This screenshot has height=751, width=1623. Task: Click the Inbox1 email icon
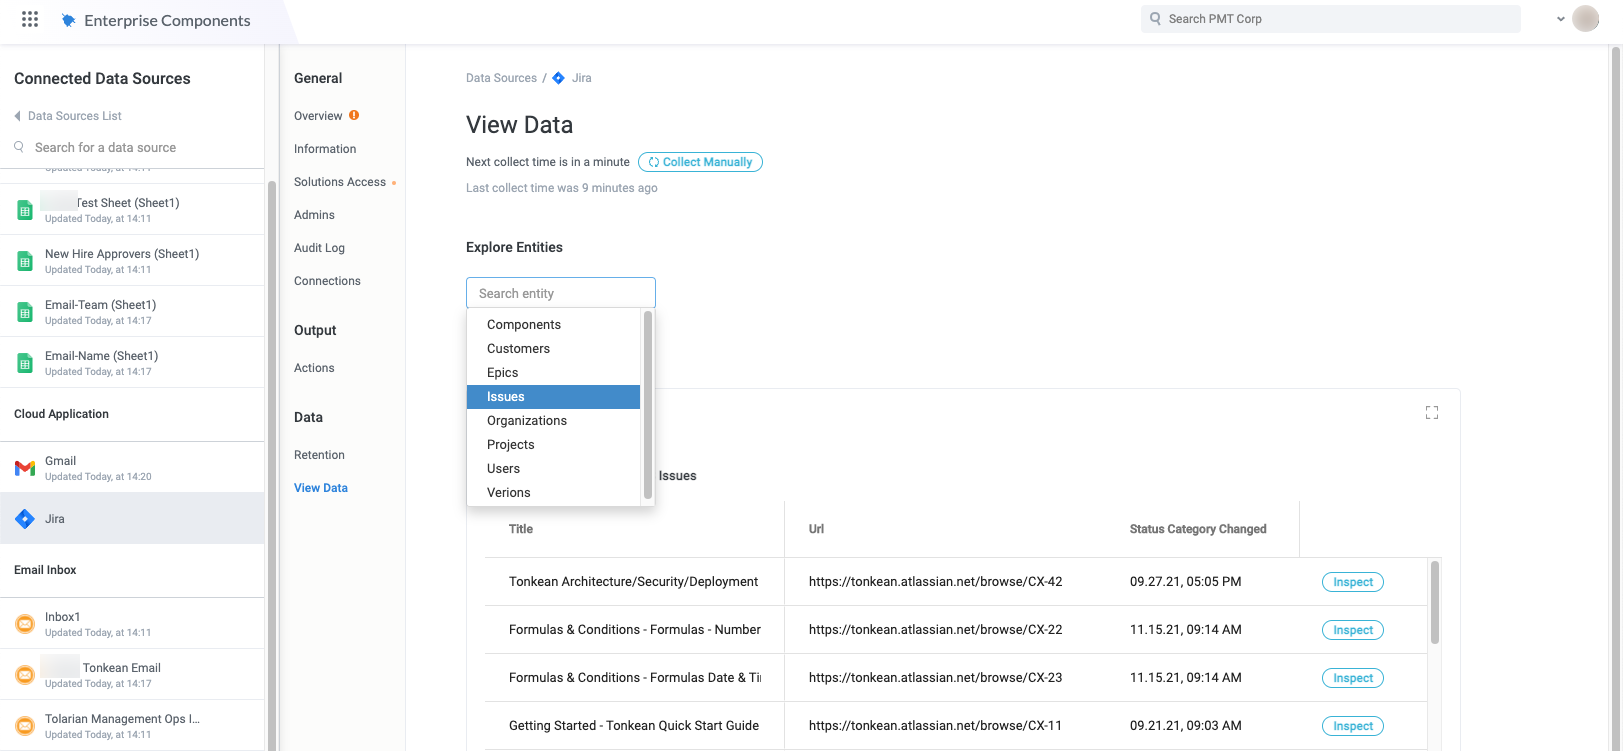pyautogui.click(x=25, y=624)
